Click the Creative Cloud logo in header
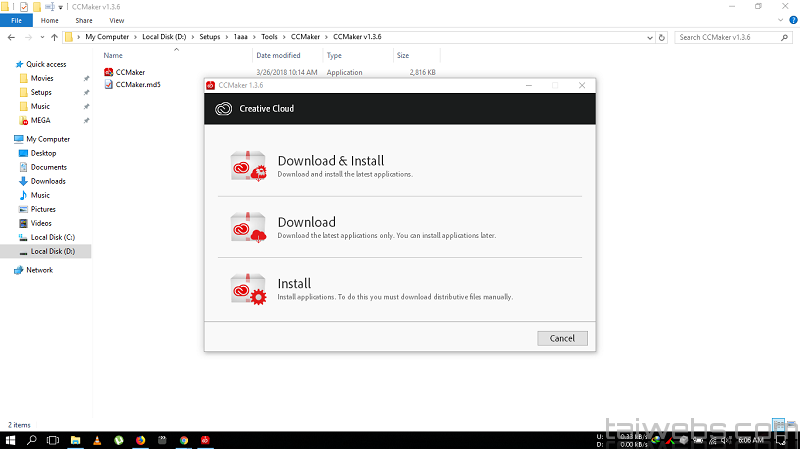Viewport: 800px width, 449px height. (222, 108)
